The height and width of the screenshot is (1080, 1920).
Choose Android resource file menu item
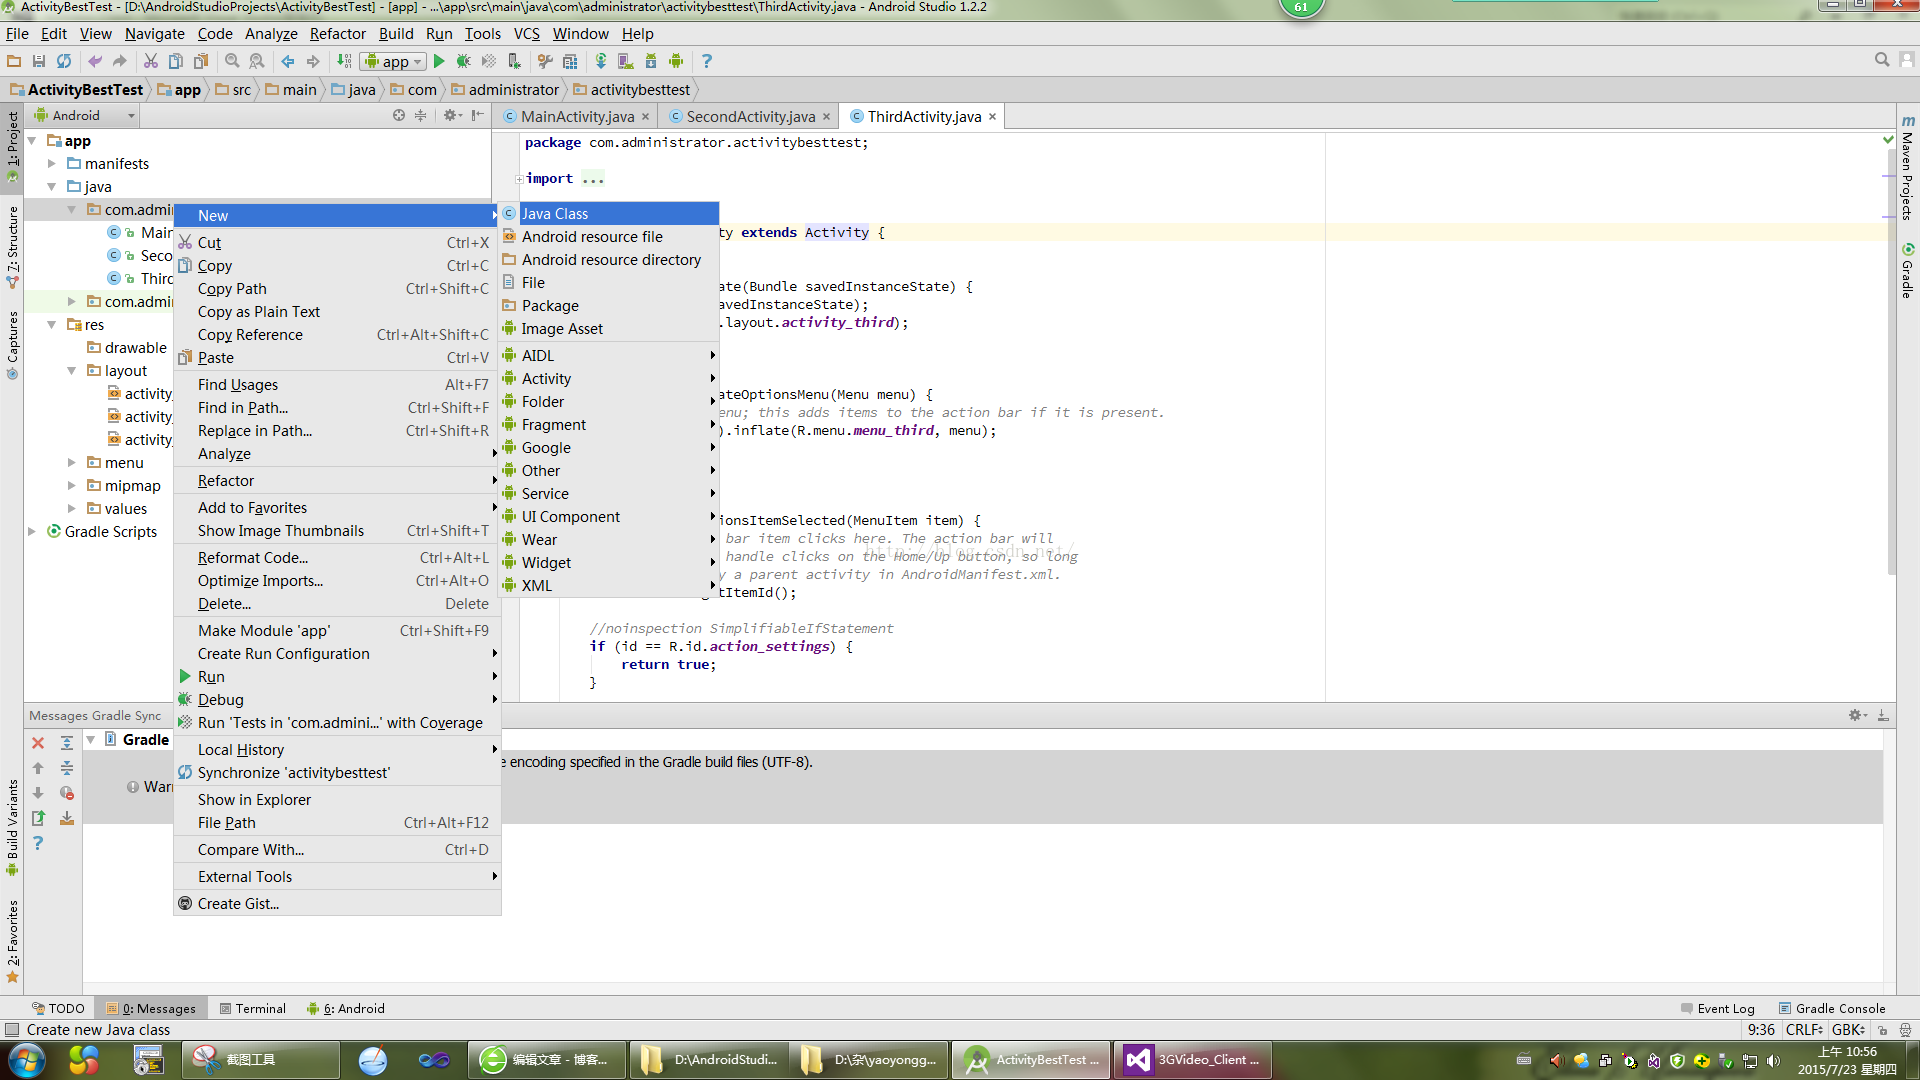(x=609, y=237)
